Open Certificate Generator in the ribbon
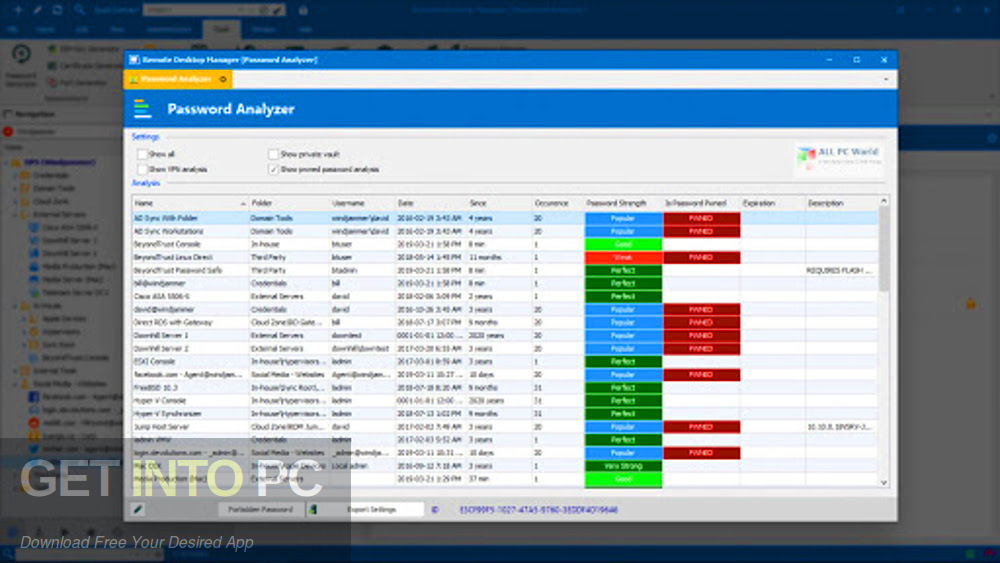 pyautogui.click(x=84, y=66)
